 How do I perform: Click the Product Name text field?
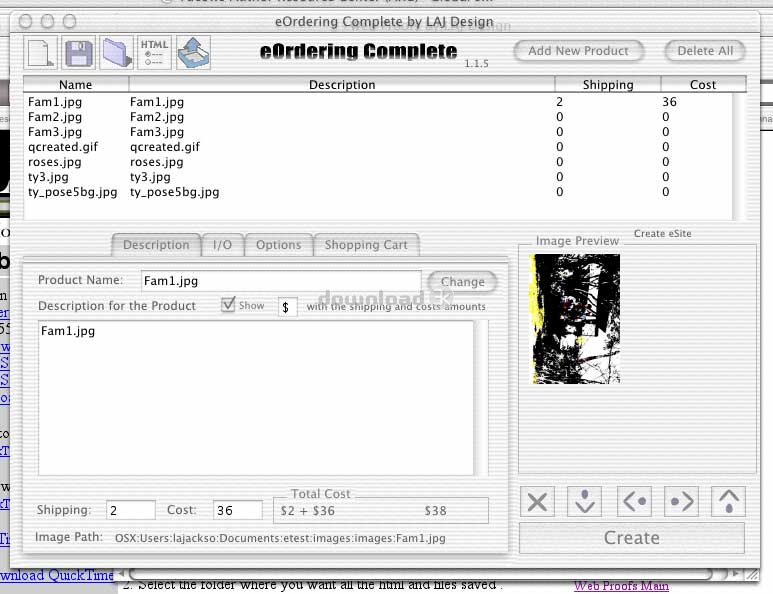[280, 282]
